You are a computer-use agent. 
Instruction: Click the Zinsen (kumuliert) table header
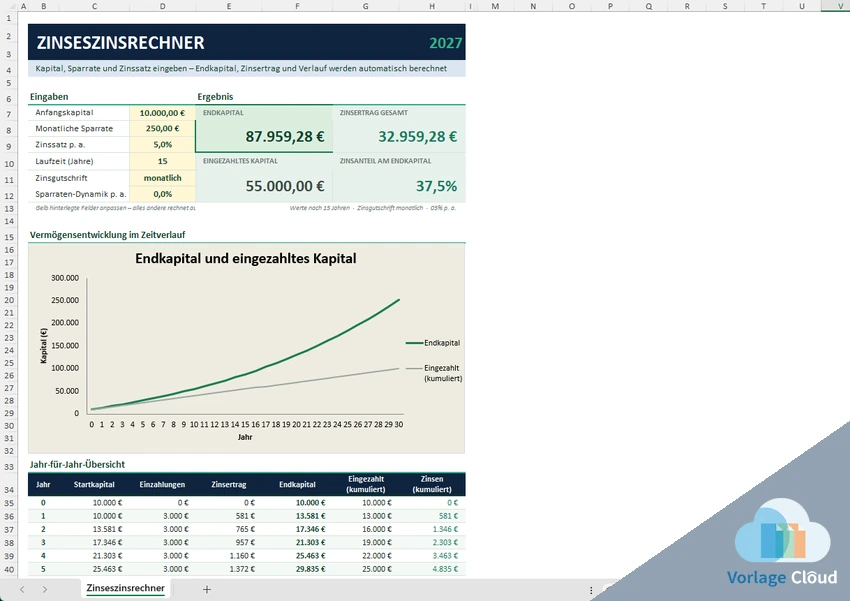point(432,484)
